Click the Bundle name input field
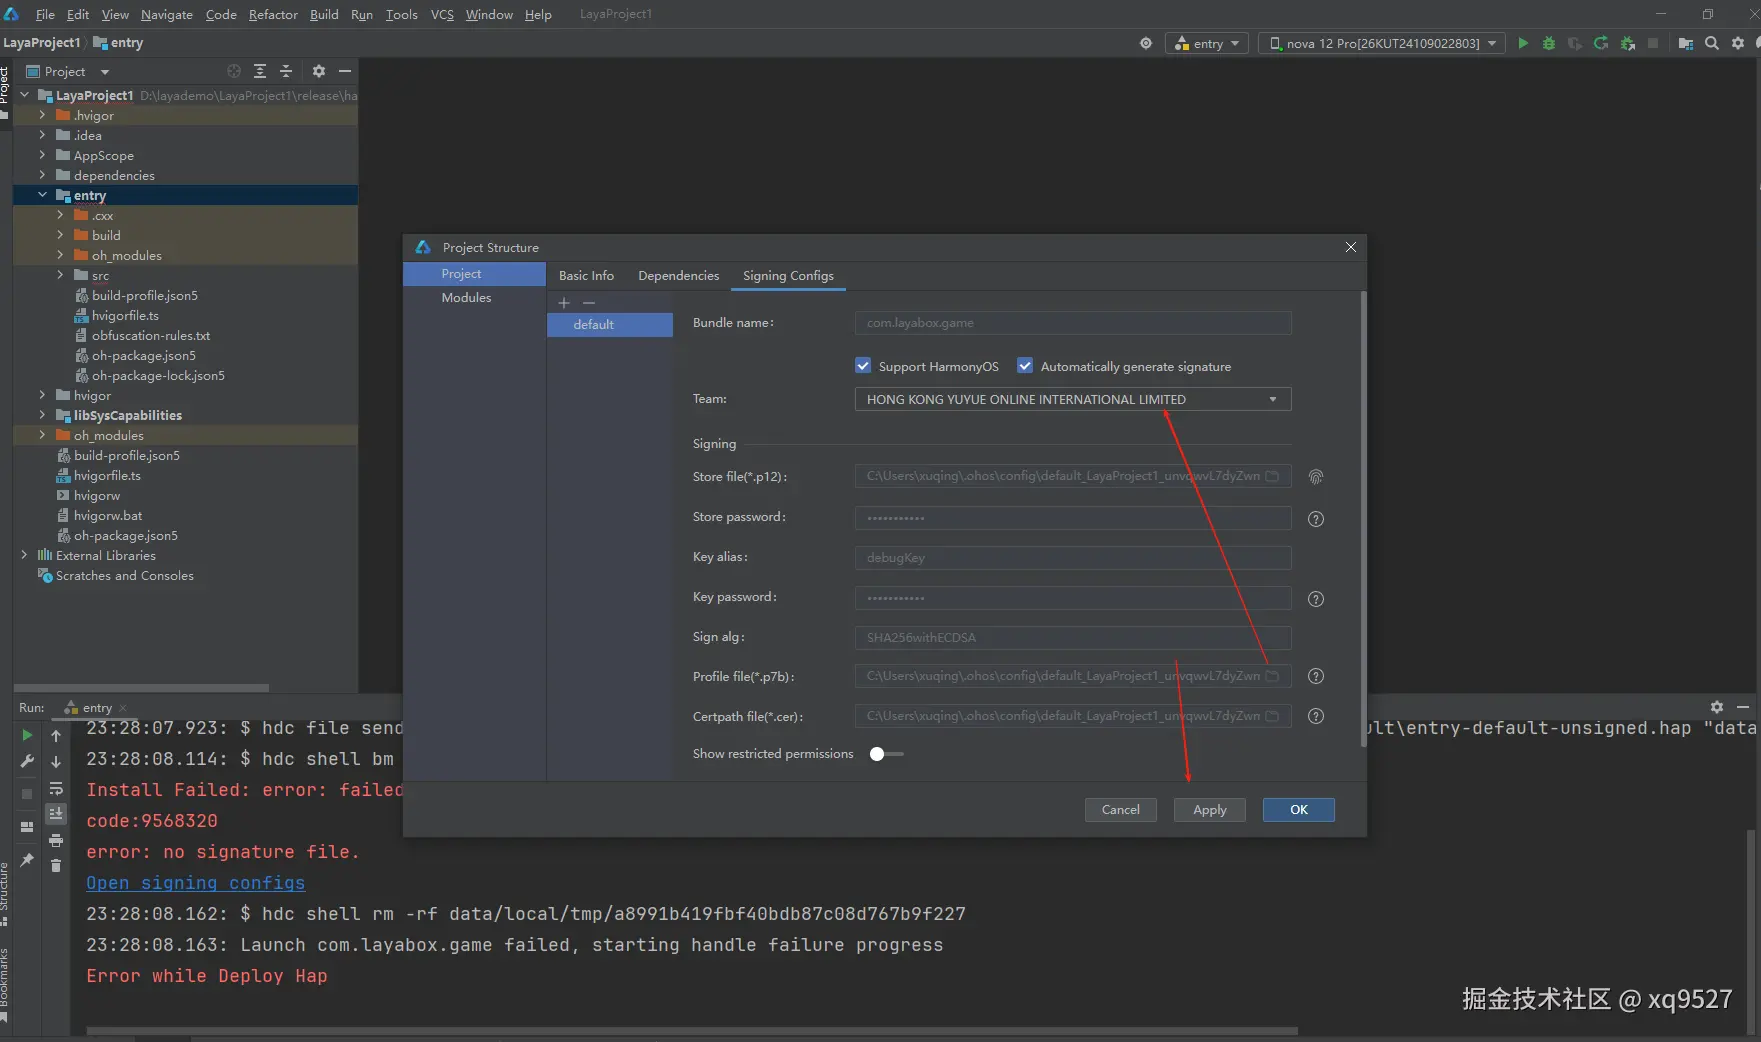Screen dimensions: 1761x1042 (x=1072, y=323)
